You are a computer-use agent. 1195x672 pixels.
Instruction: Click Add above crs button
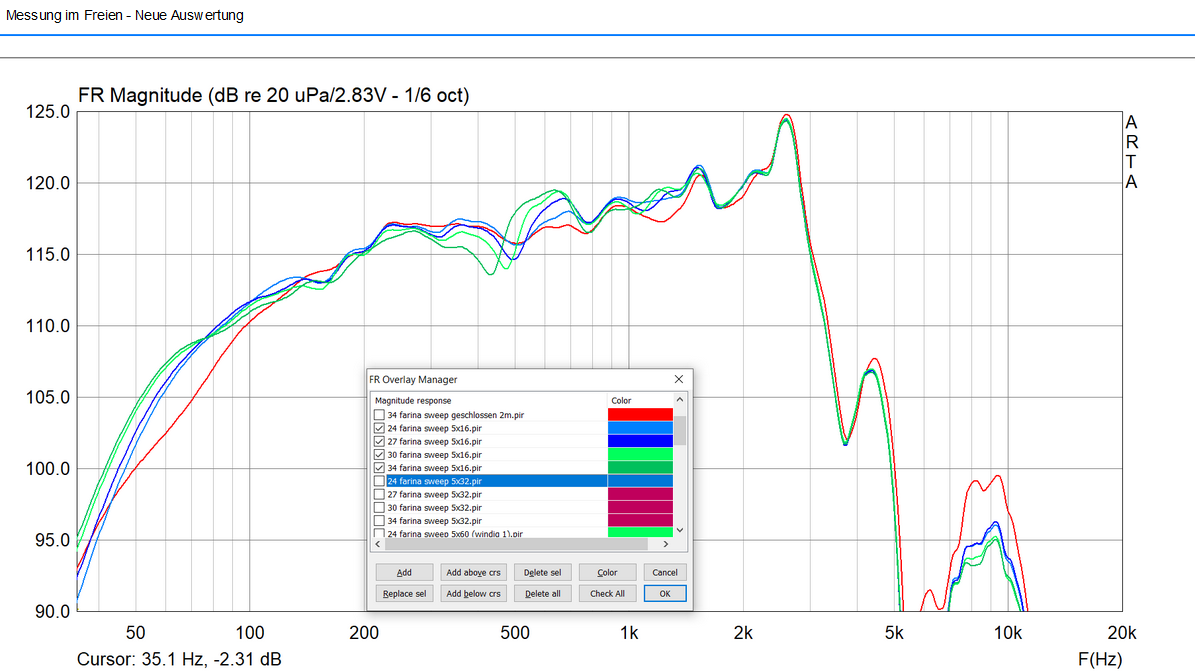473,572
